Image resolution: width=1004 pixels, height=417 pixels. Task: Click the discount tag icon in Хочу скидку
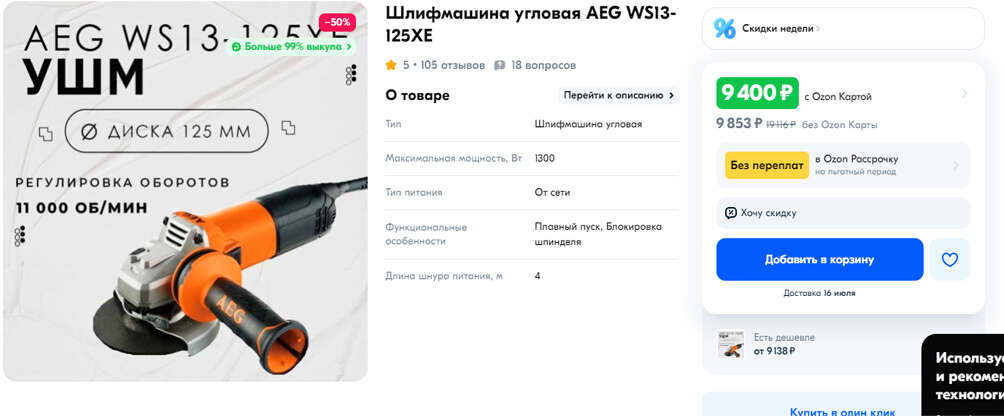(731, 213)
